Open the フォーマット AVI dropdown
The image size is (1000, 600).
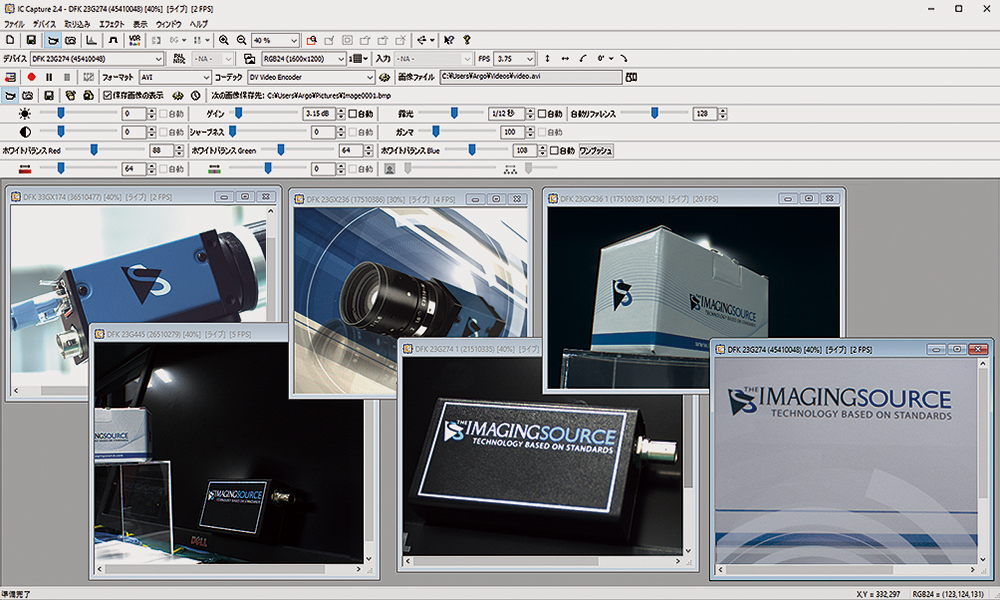coord(175,77)
